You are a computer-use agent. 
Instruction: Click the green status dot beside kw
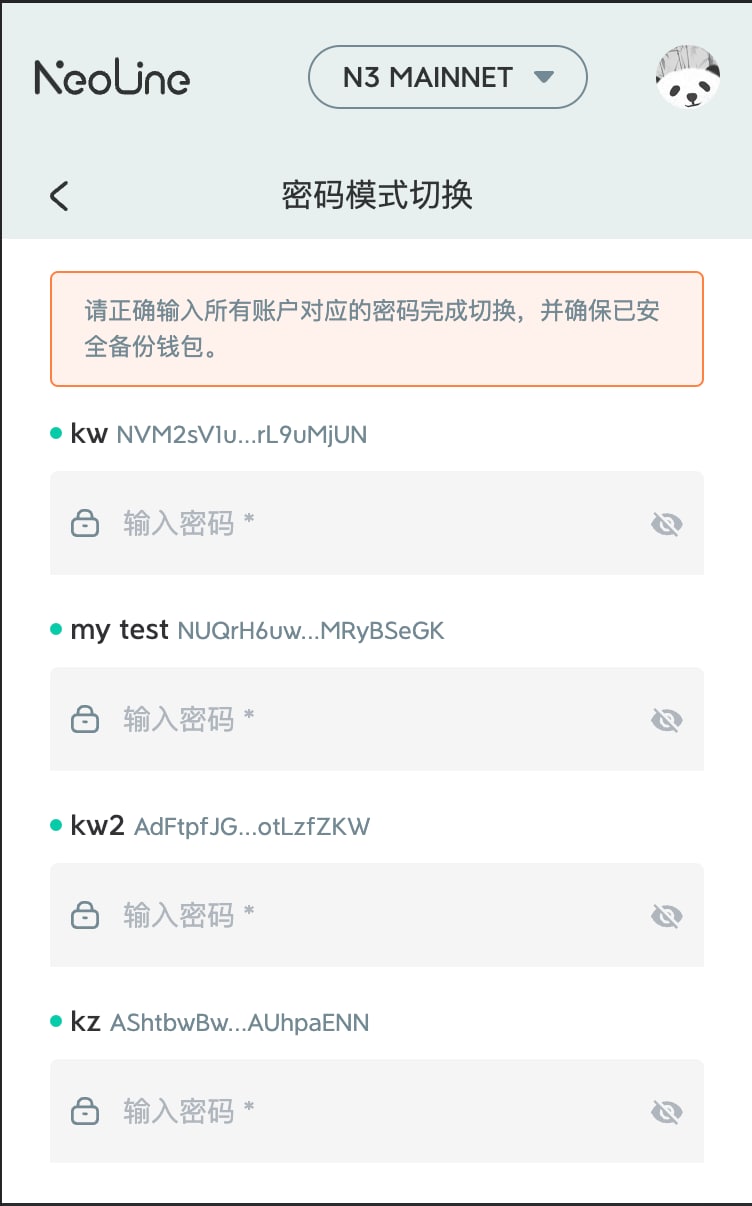pyautogui.click(x=56, y=433)
